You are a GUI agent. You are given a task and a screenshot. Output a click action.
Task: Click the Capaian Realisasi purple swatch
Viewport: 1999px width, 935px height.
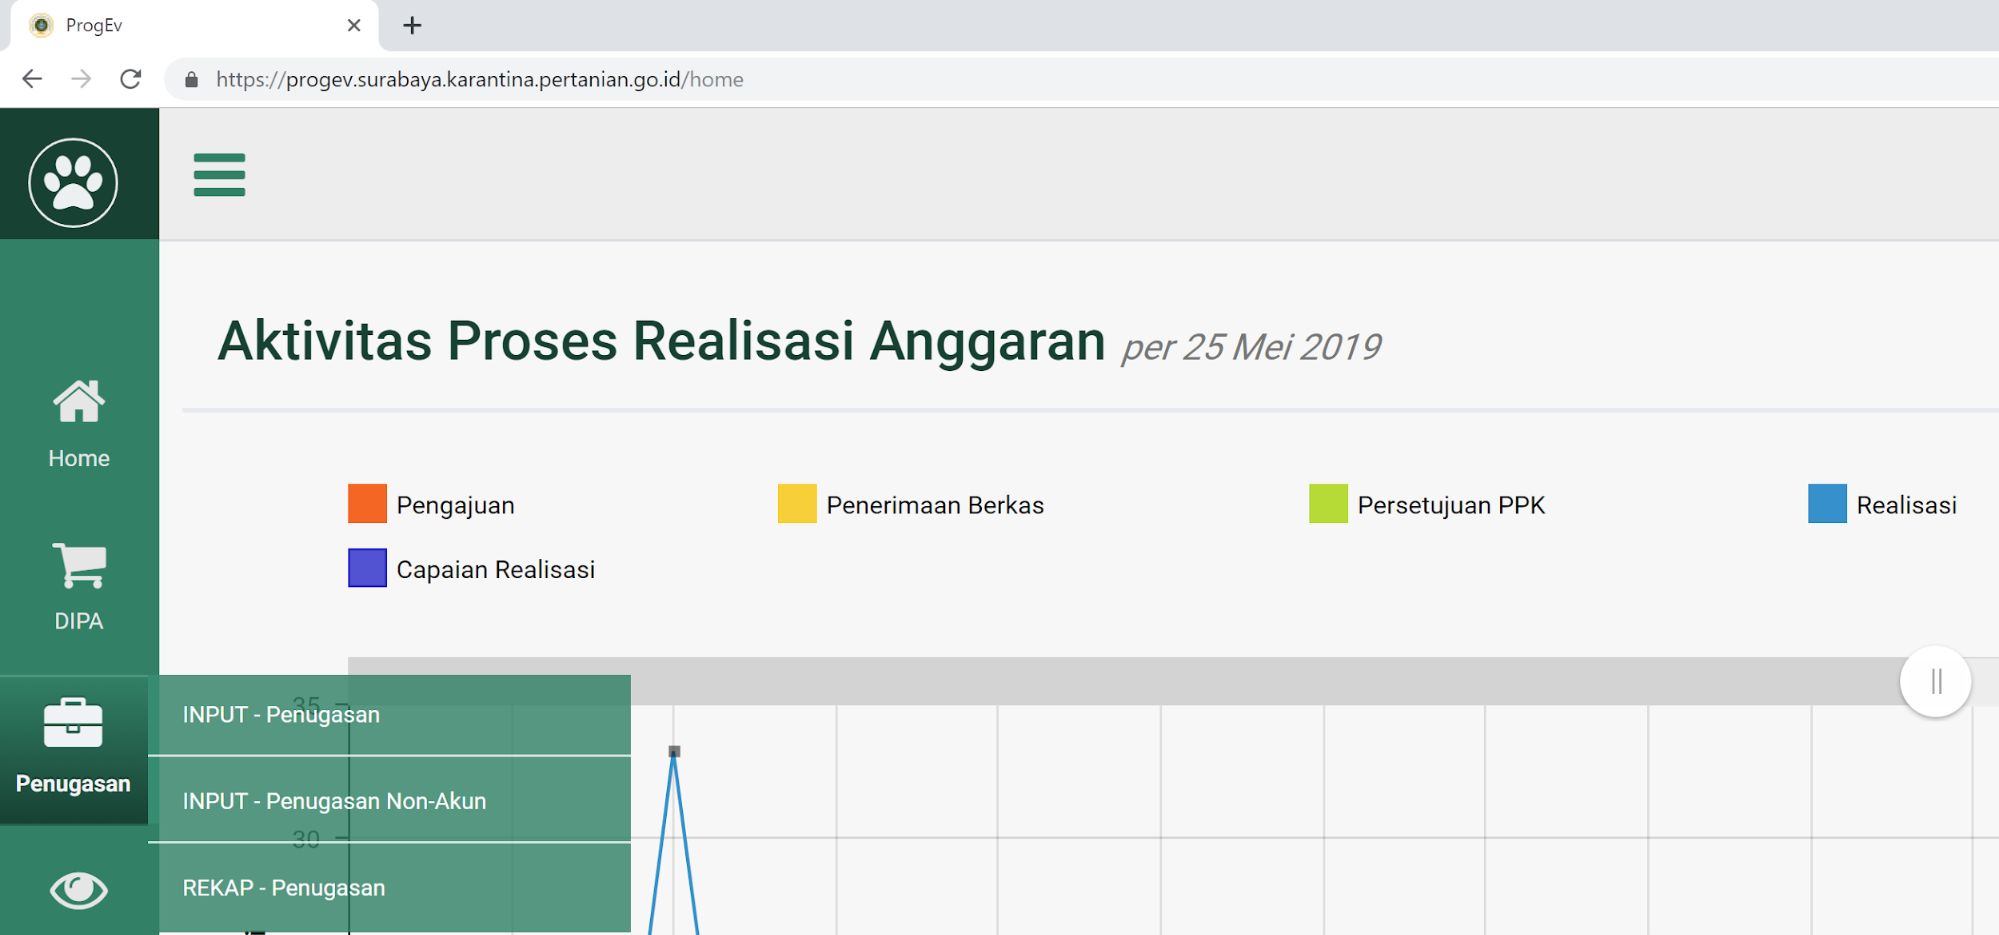coord(367,568)
